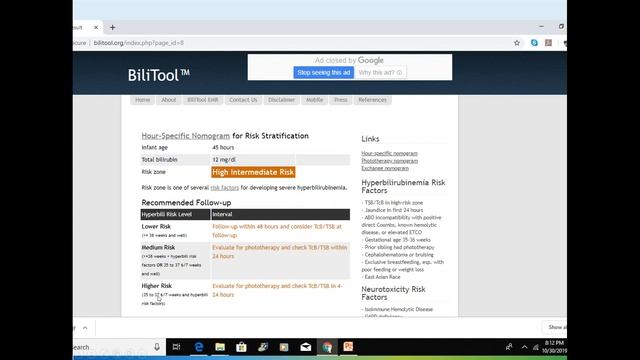Click the extension icon beside the Skype icon
The height and width of the screenshot is (360, 640).
(x=548, y=43)
